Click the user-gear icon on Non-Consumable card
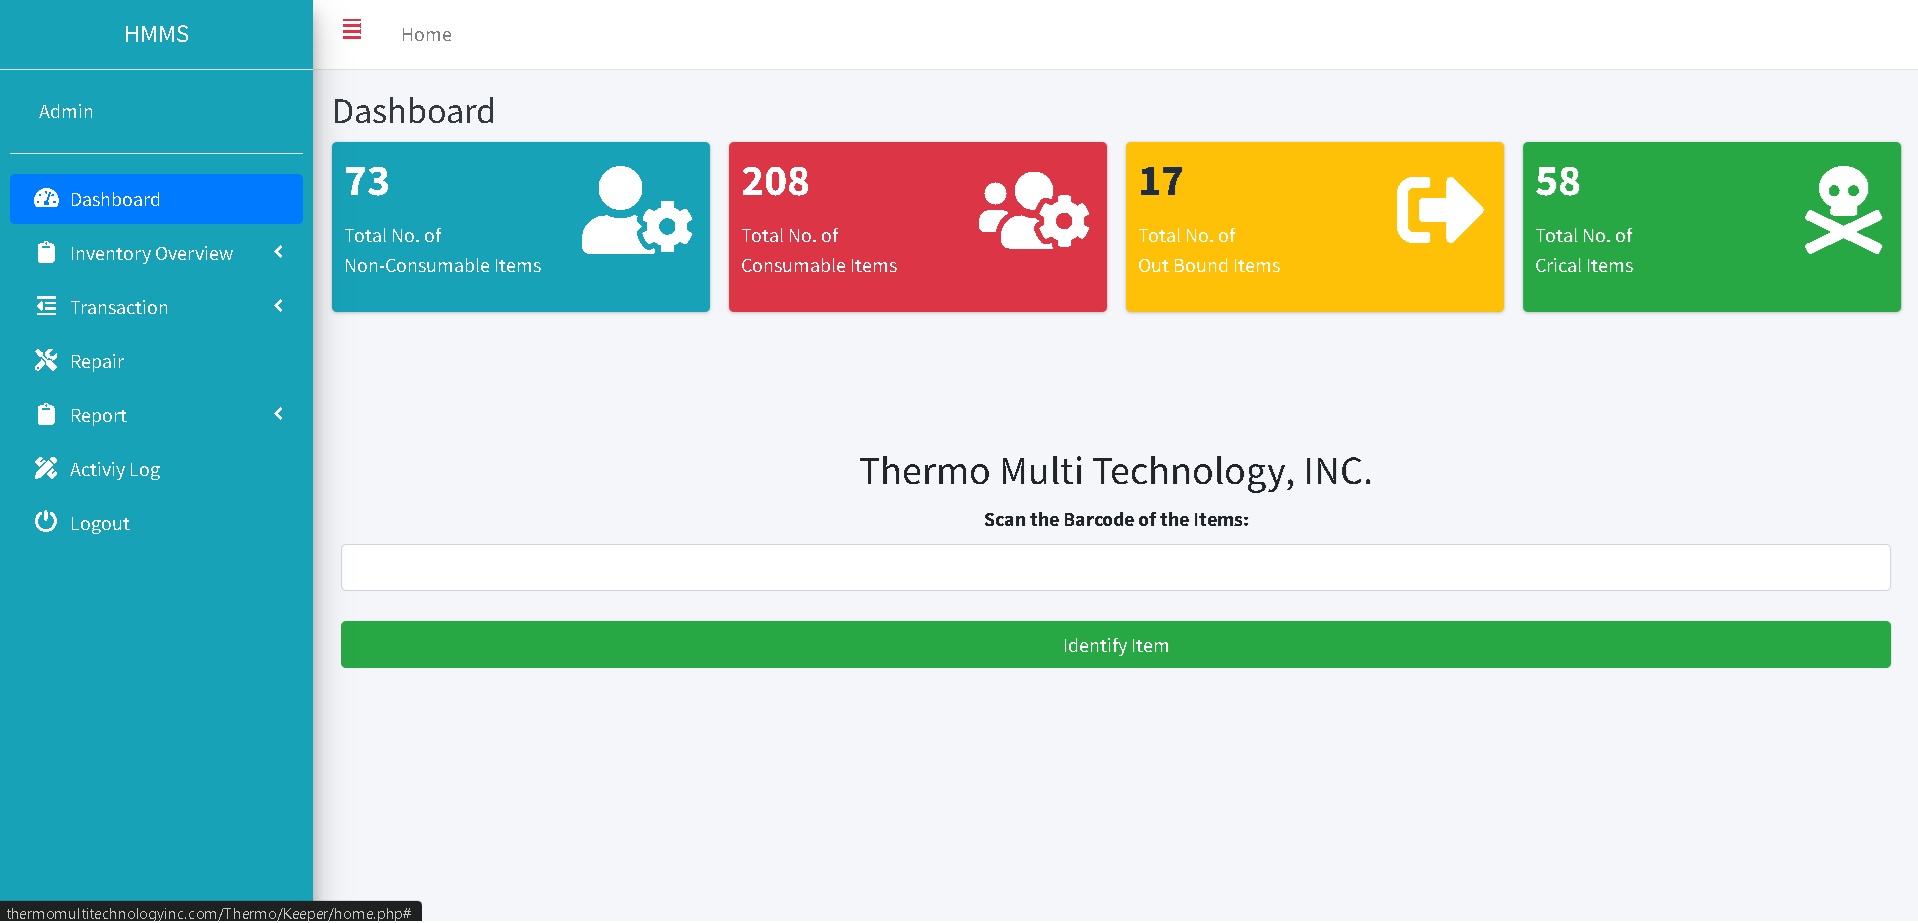 pos(637,210)
